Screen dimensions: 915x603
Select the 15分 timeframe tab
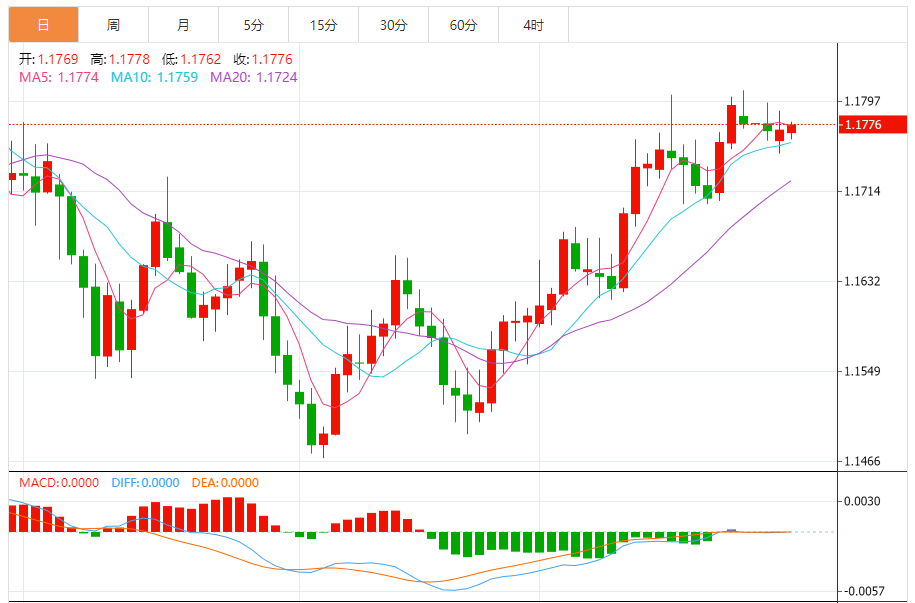pyautogui.click(x=323, y=25)
